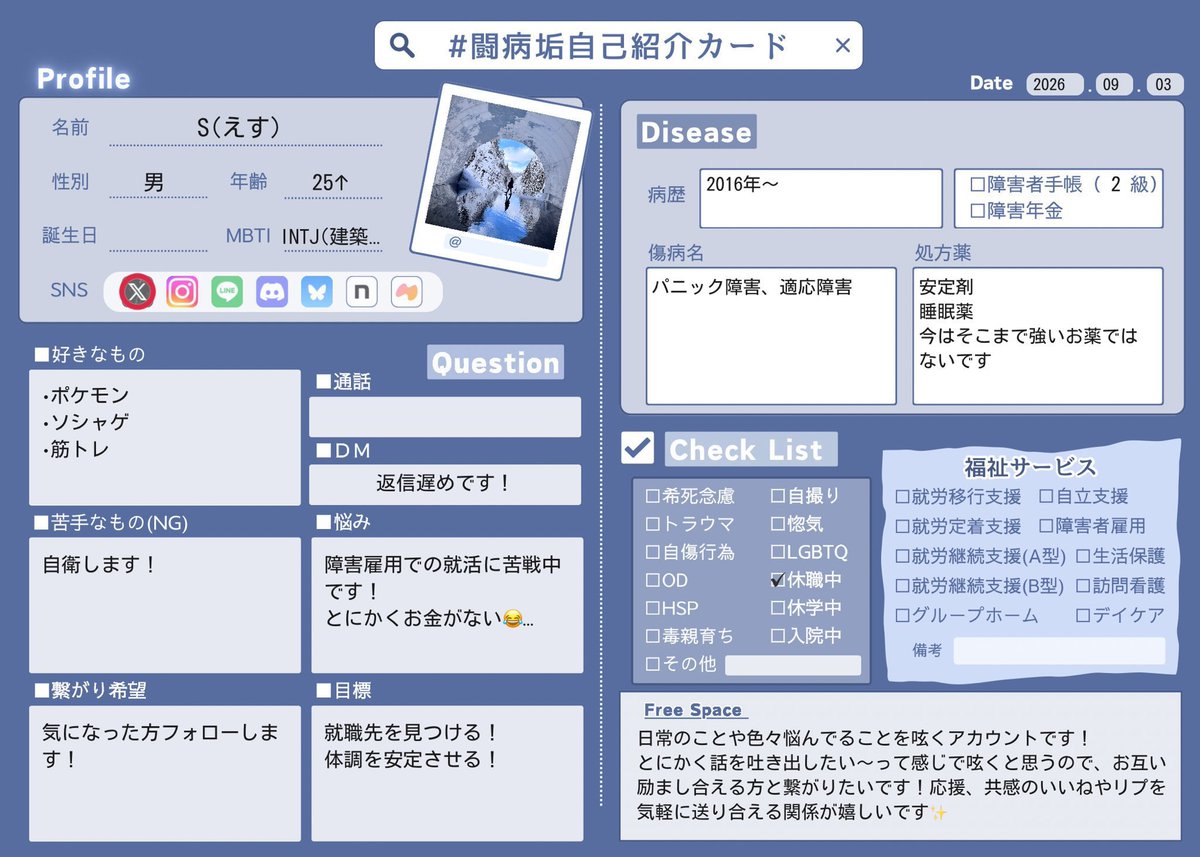Click the 名前 field showing S(えす)
Screen dimensions: 1200x857
245,128
